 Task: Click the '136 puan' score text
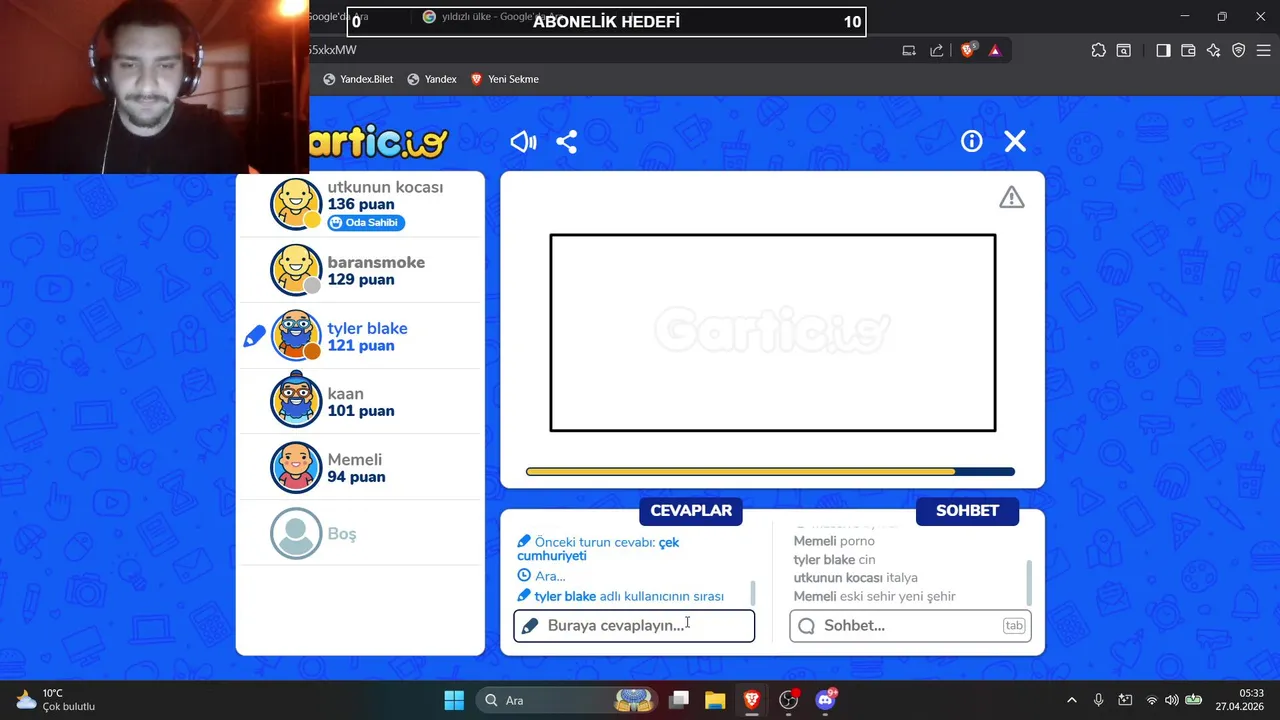pos(361,204)
